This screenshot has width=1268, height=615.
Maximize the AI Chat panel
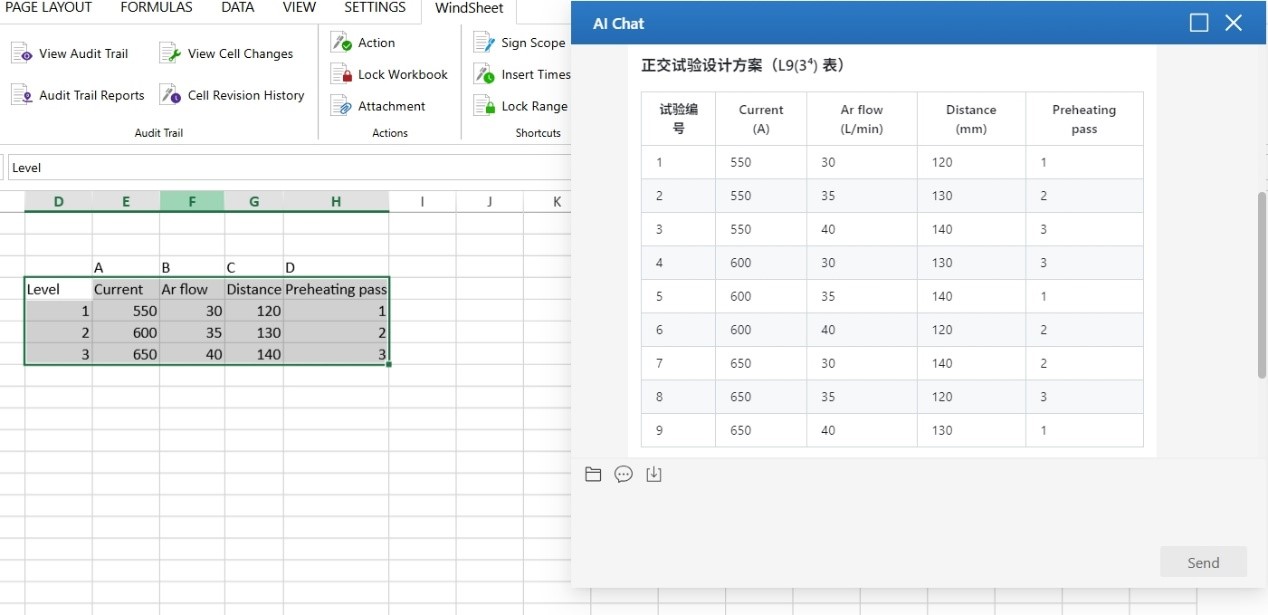point(1199,23)
